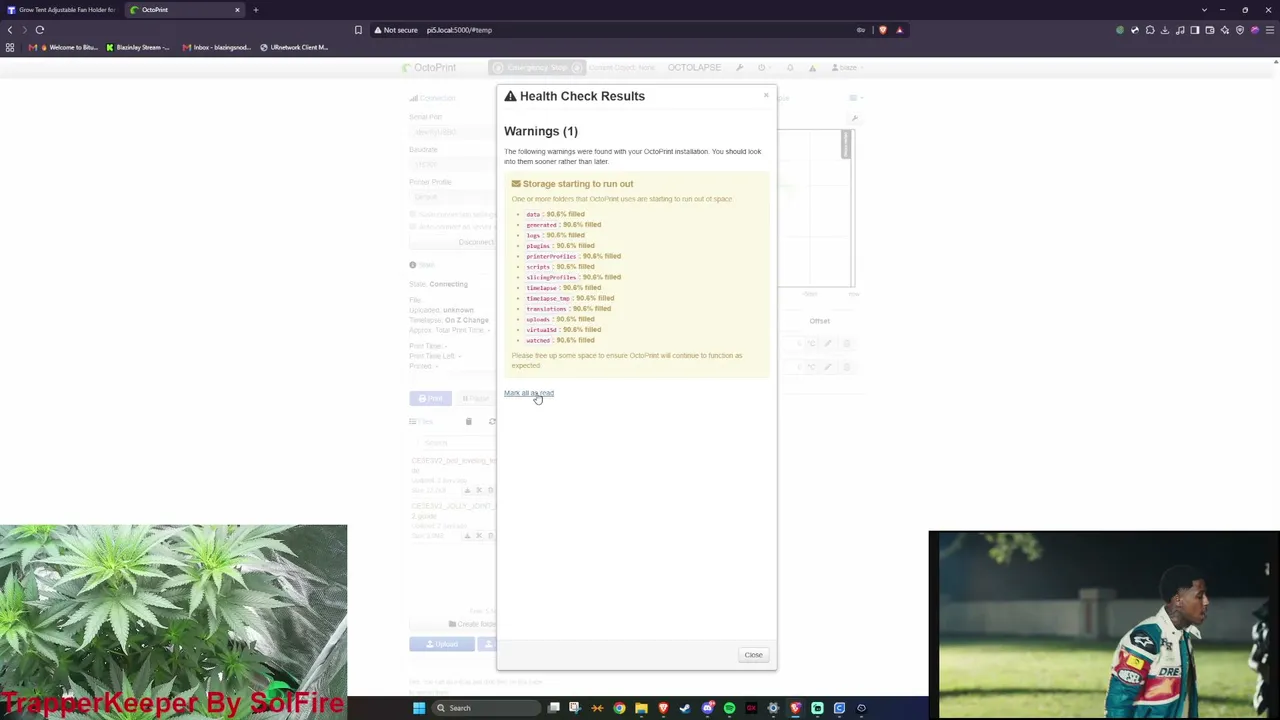Image resolution: width=1280 pixels, height=720 pixels.
Task: Click the timelapse_tmp : 90.6% filled entry
Action: pos(570,298)
